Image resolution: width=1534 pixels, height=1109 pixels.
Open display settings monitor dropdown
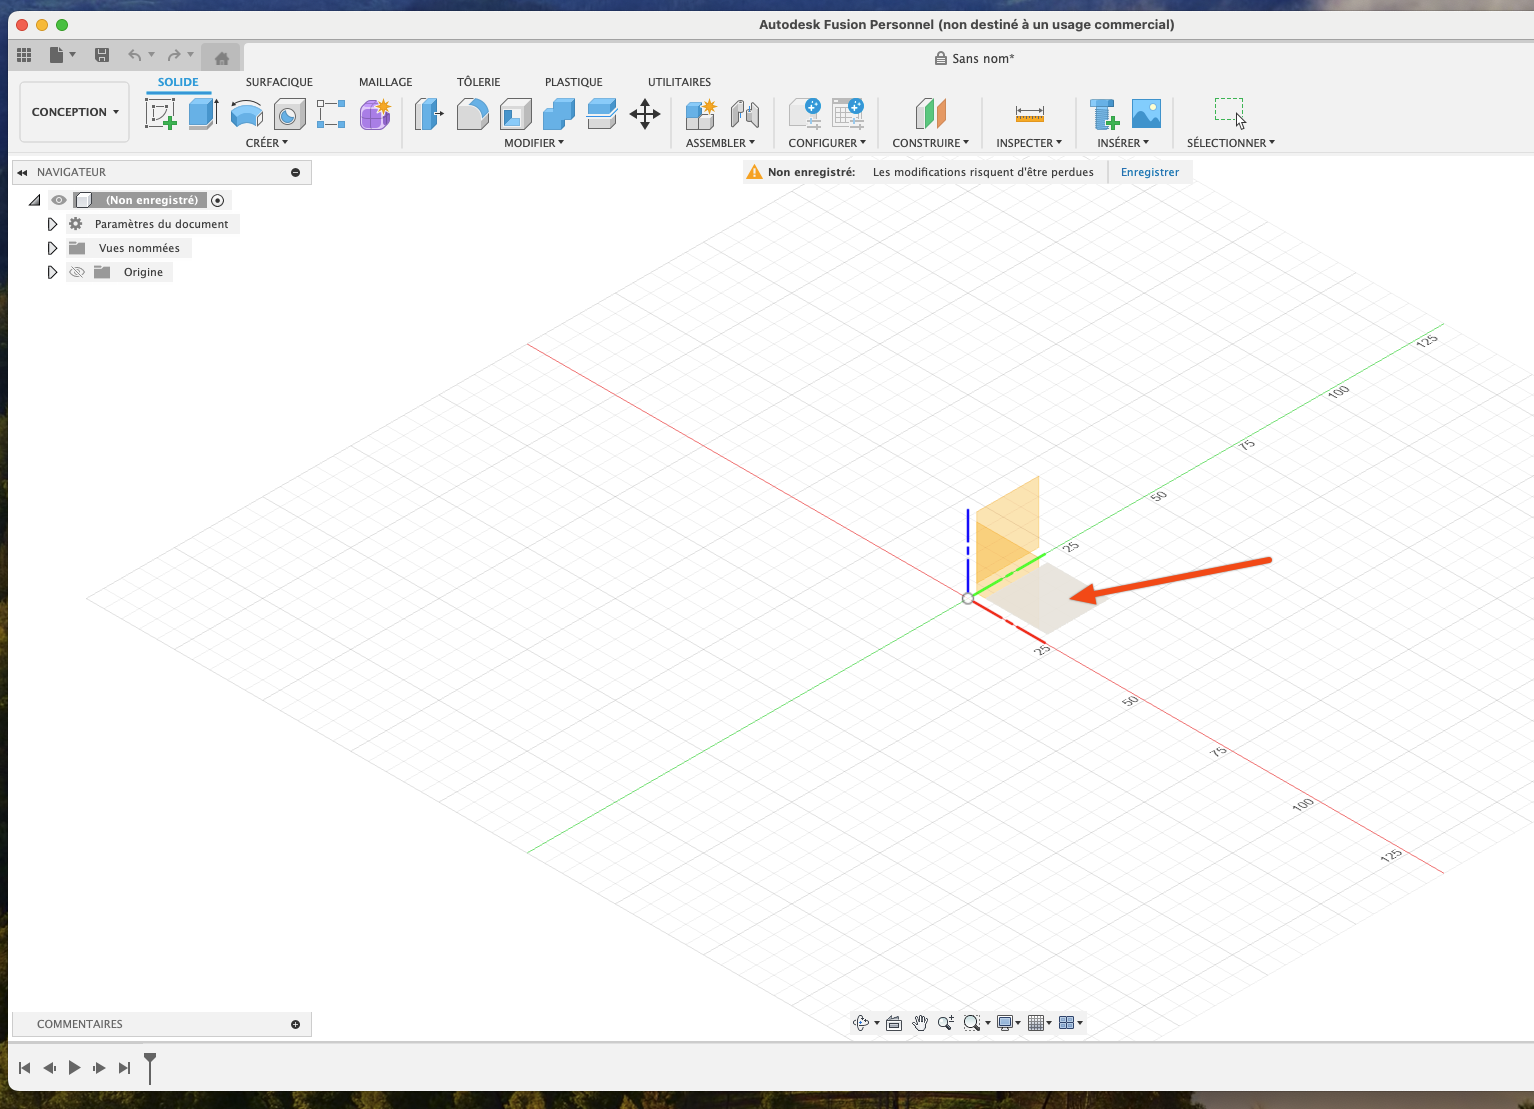[1009, 1023]
